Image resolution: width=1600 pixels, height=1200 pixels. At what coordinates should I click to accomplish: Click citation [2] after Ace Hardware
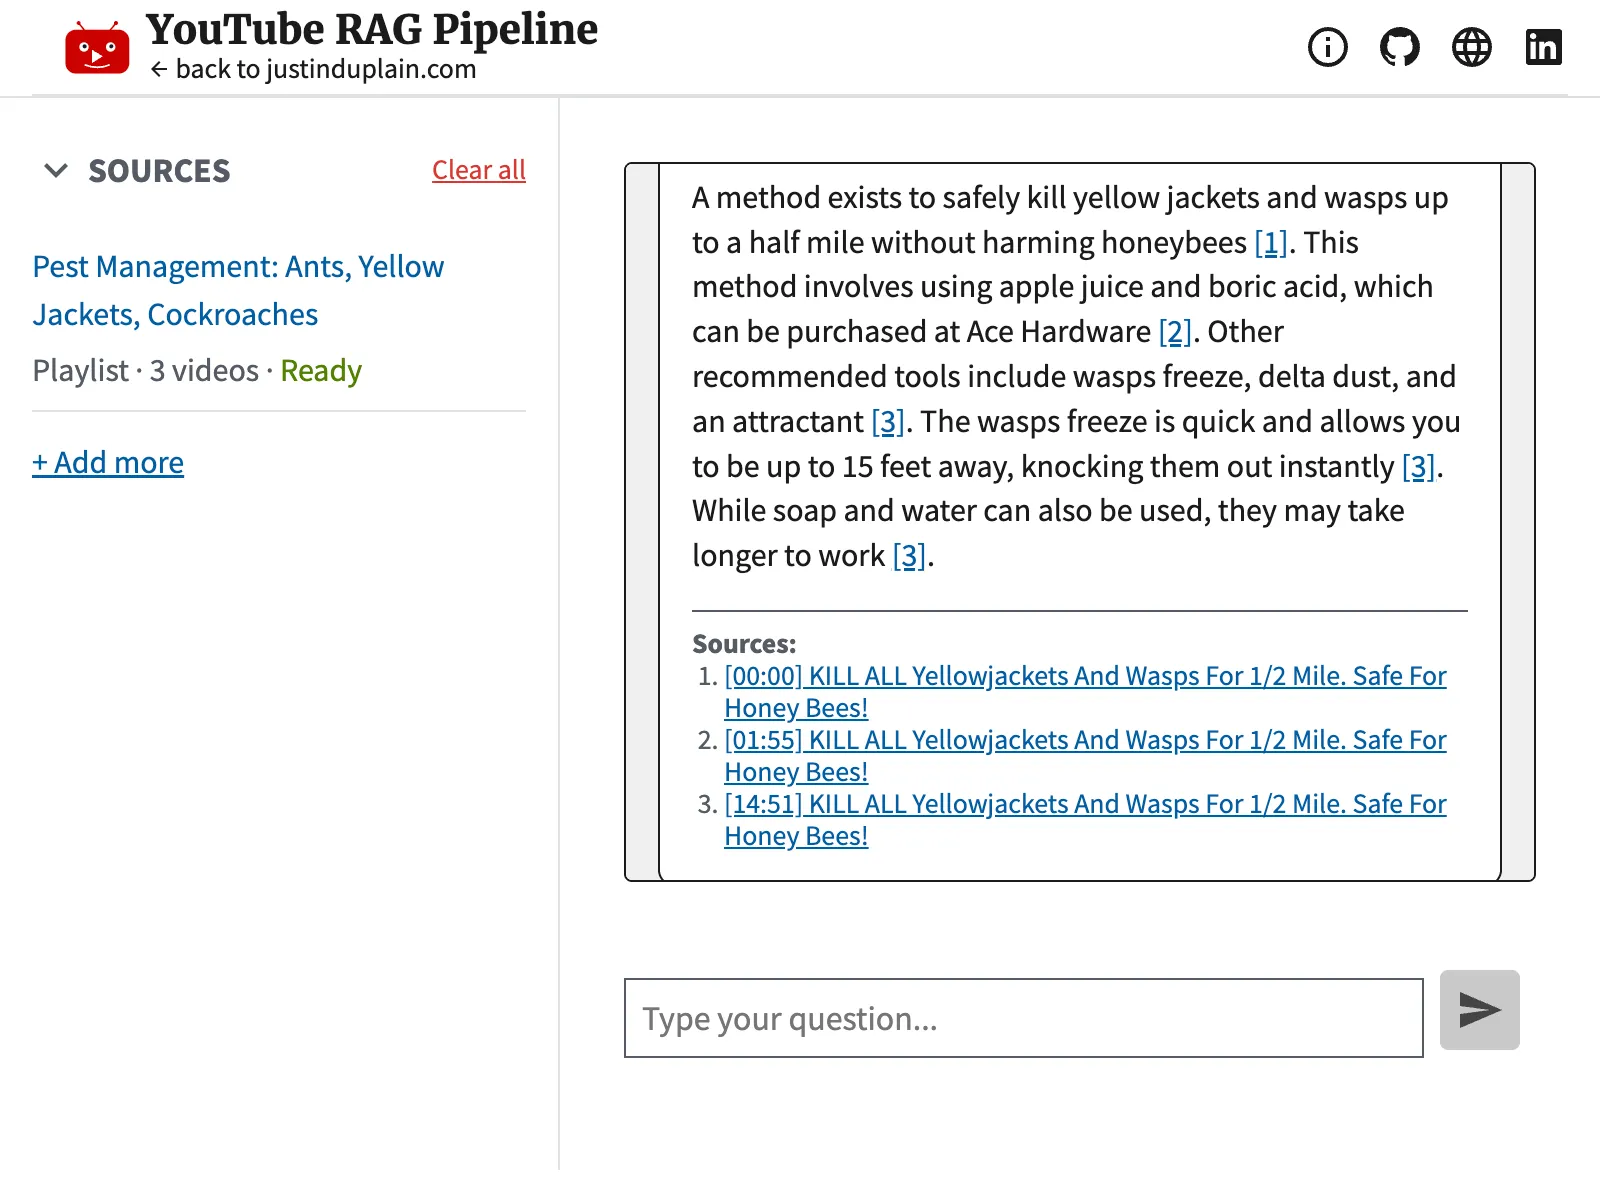coord(1176,332)
